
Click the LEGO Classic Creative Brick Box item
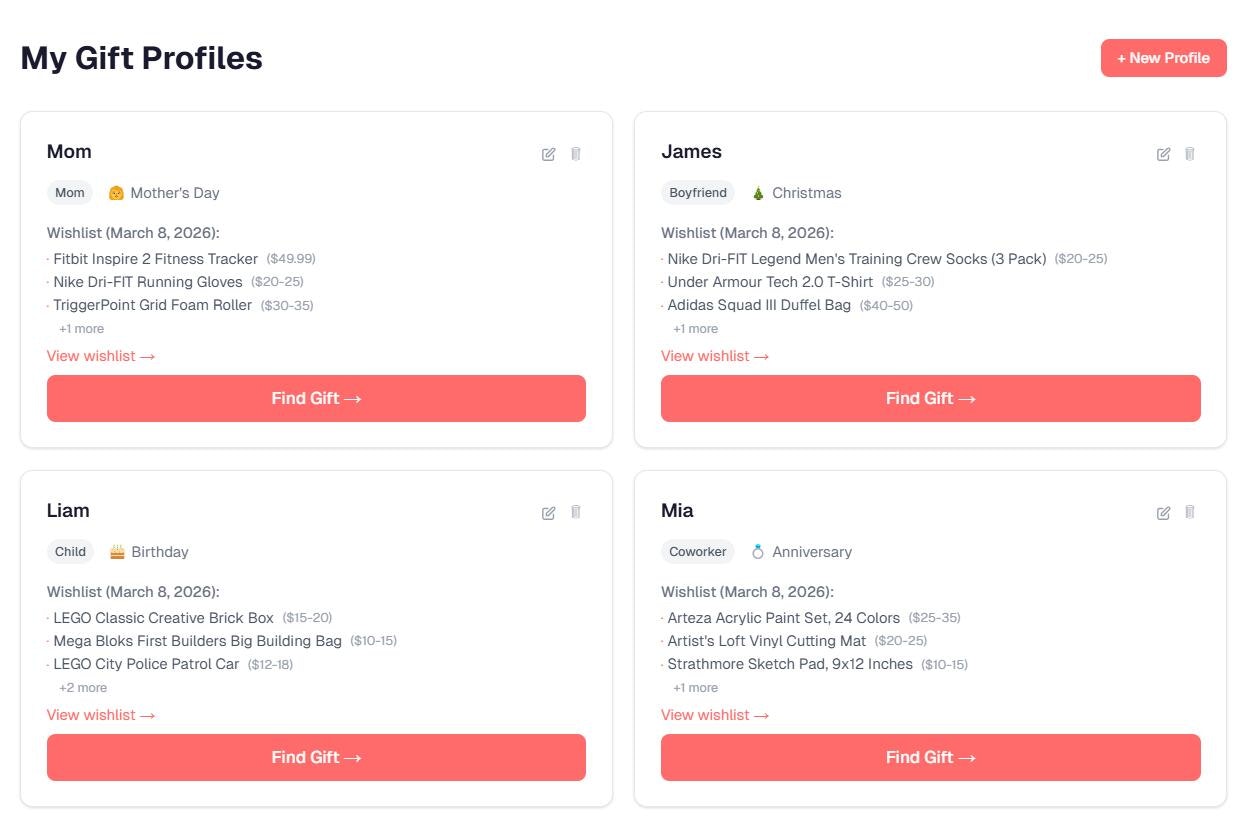pyautogui.click(x=163, y=618)
